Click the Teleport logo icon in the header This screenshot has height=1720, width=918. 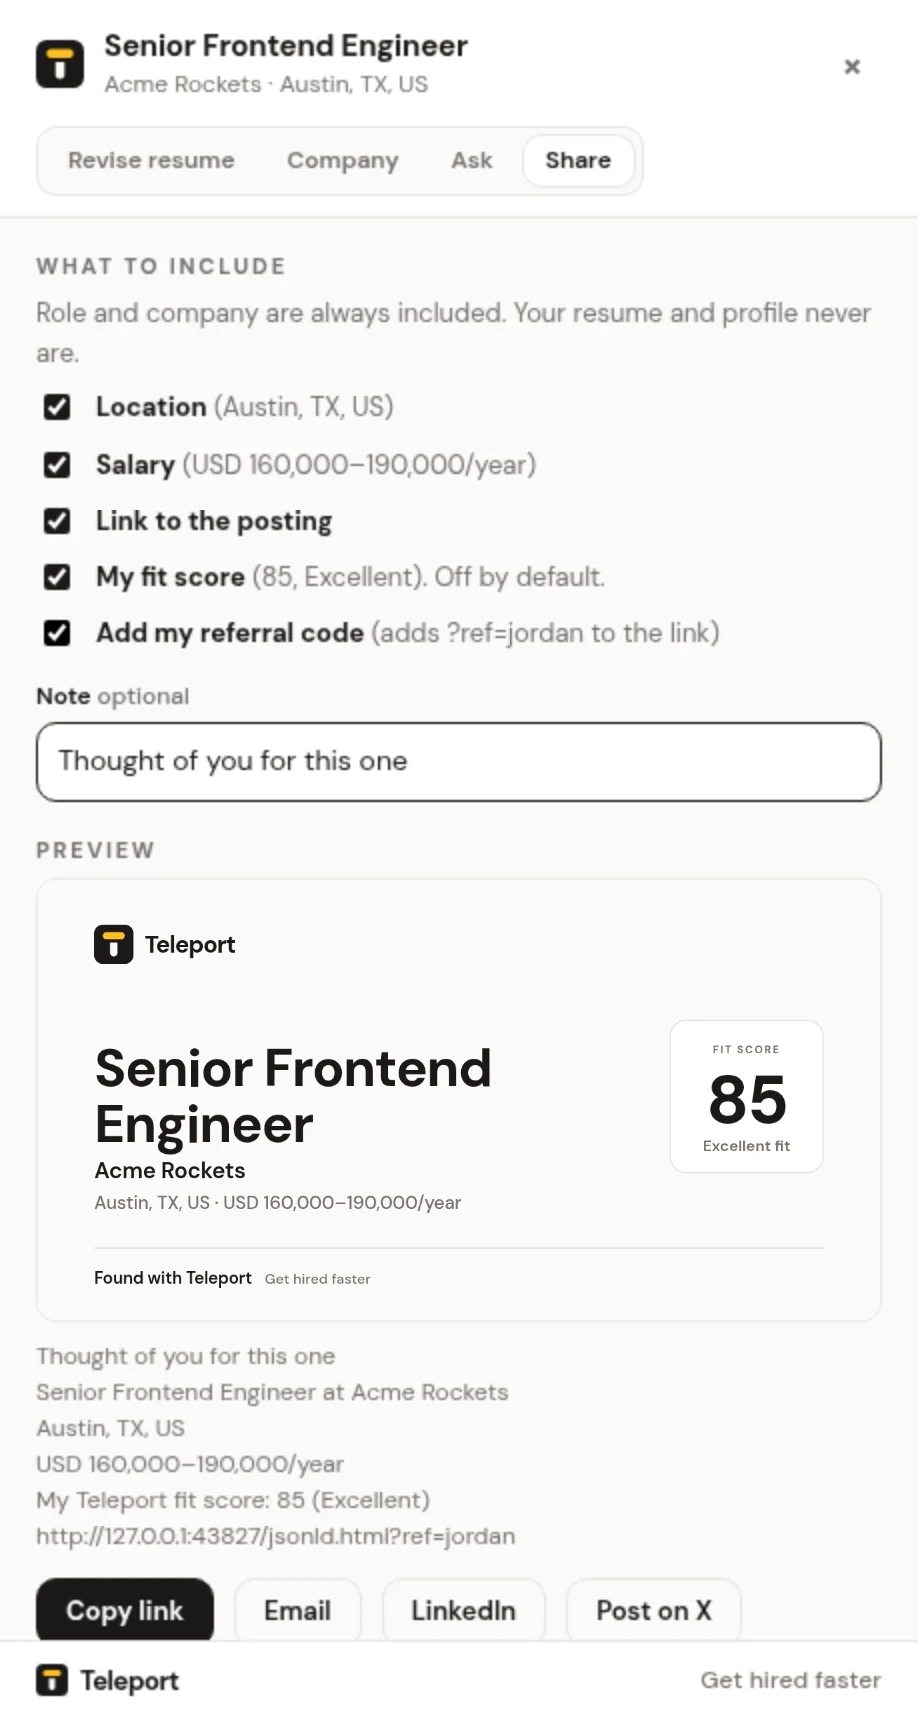pos(60,65)
